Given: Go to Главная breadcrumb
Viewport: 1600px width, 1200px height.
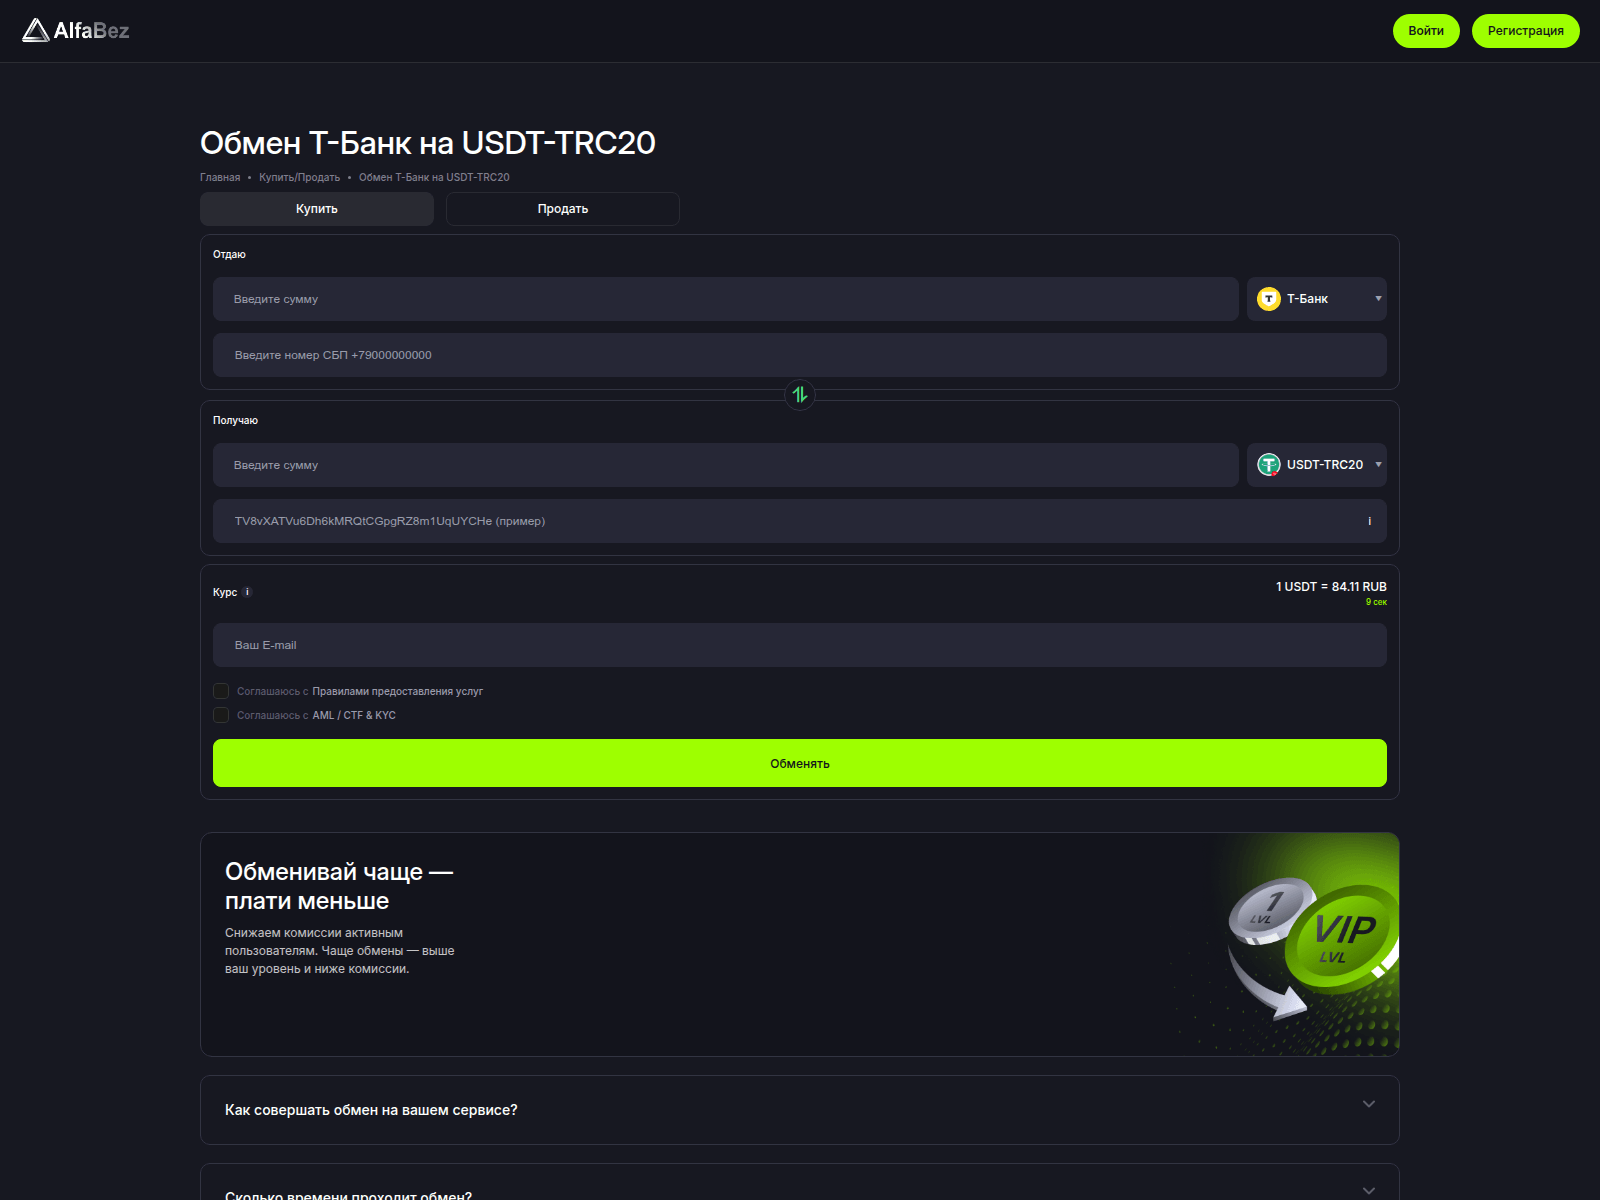Looking at the screenshot, I should [220, 177].
